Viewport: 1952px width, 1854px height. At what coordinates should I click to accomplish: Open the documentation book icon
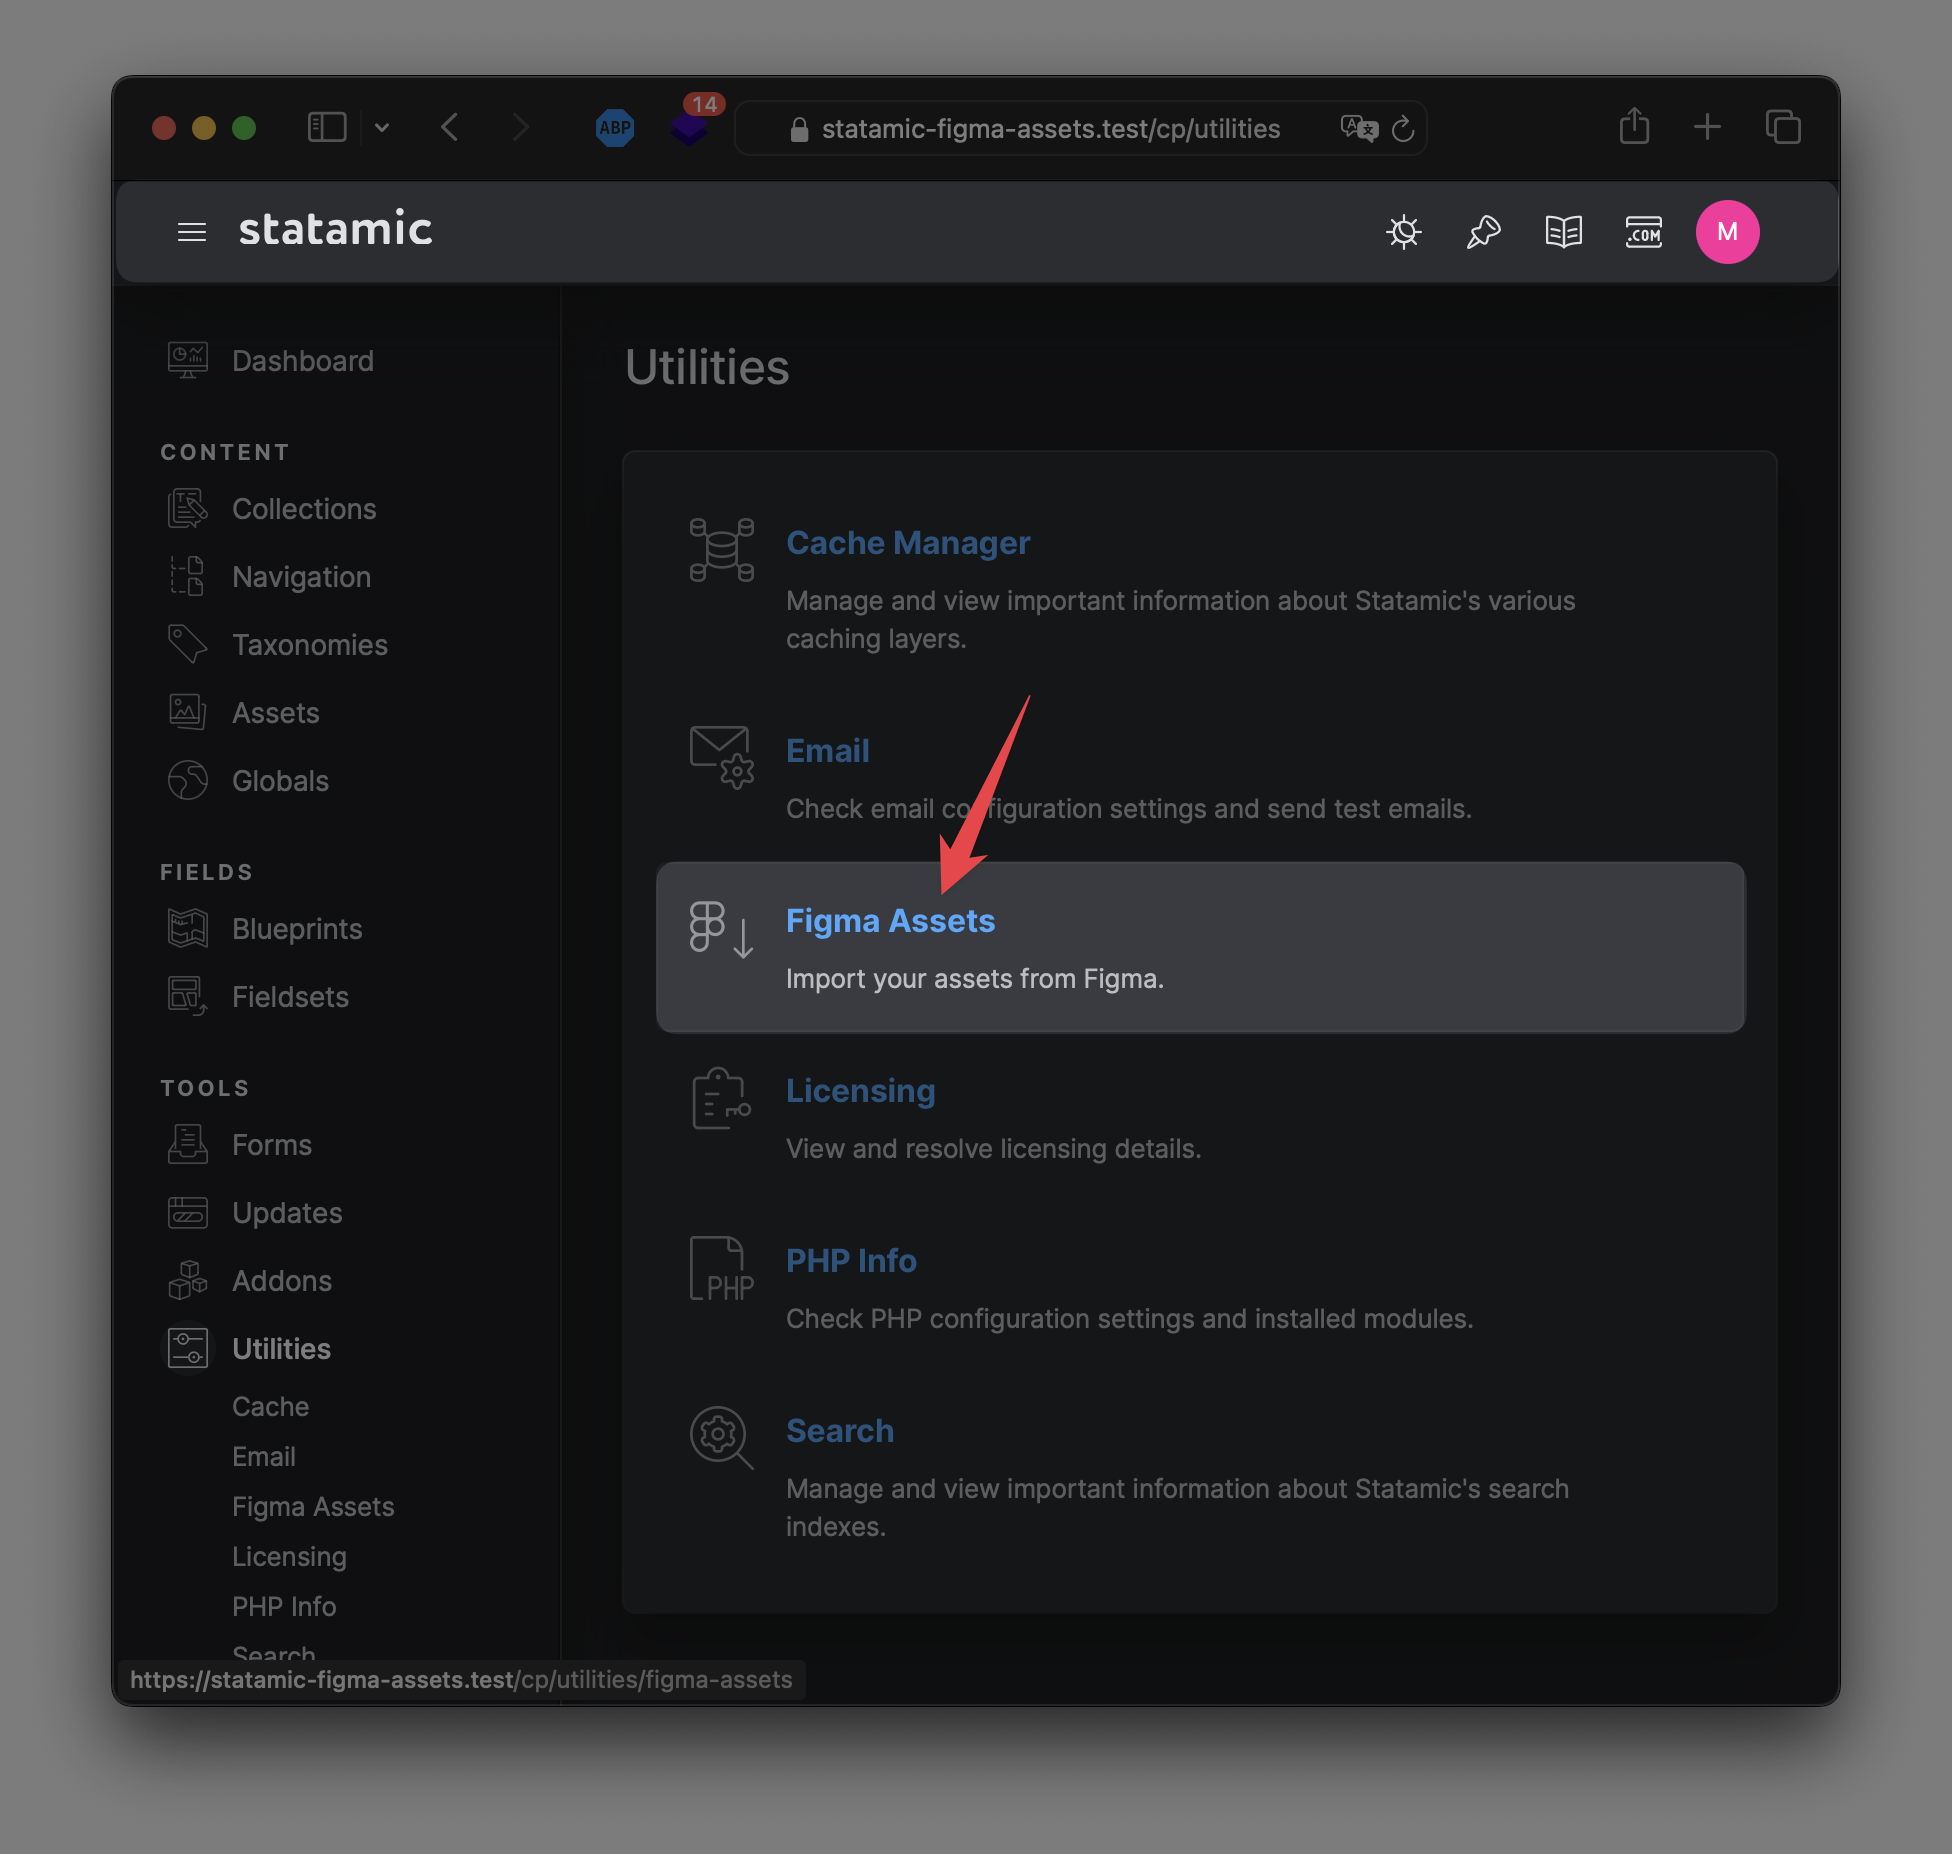[1564, 232]
